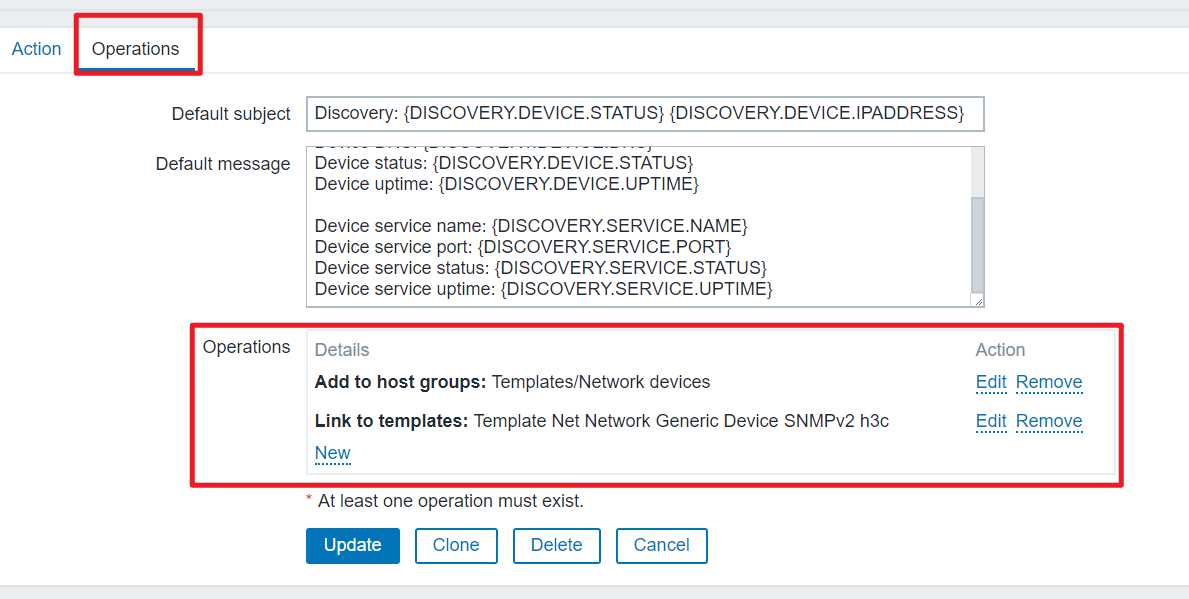Edit the Link to templates operation
The width and height of the screenshot is (1189, 599).
pyautogui.click(x=990, y=421)
